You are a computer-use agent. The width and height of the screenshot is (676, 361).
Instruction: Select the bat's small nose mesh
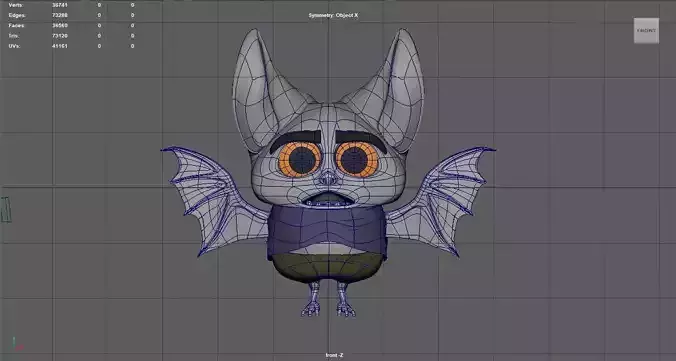(328, 178)
